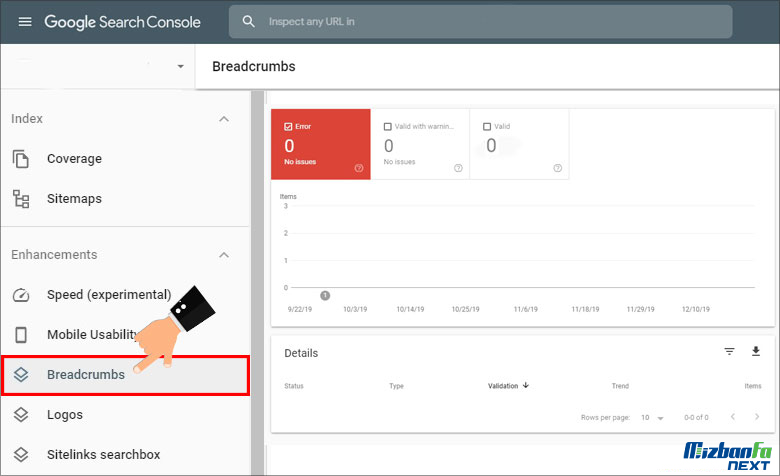Click help icon in Error card
Image resolution: width=780 pixels, height=476 pixels.
coord(358,168)
